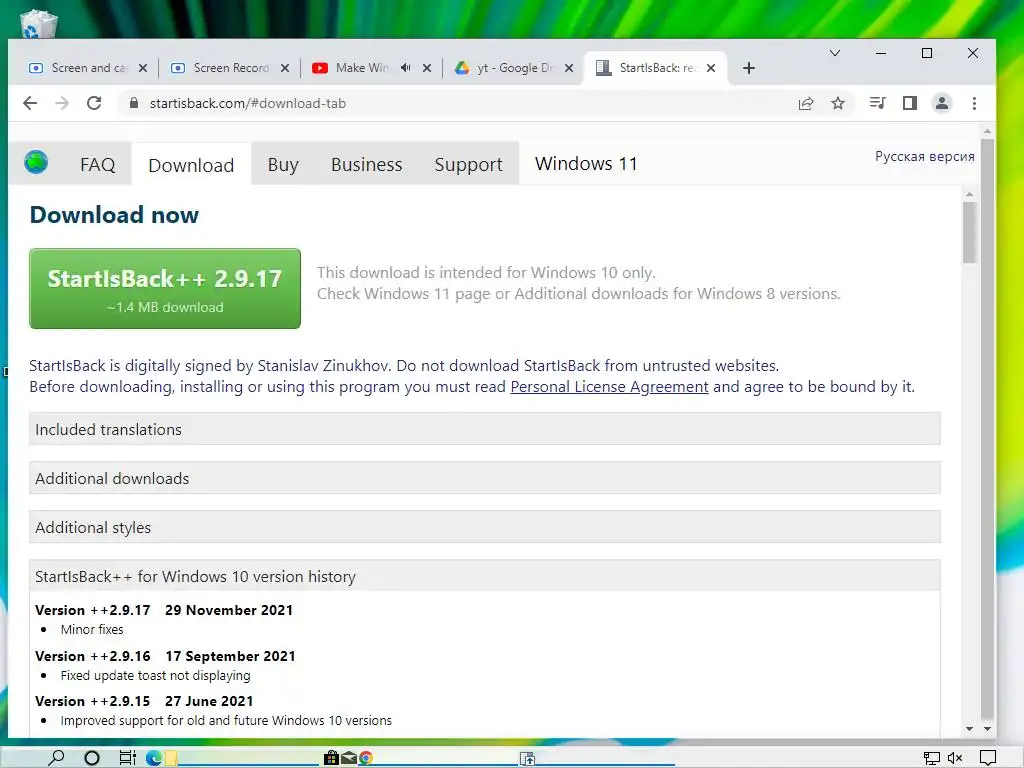Select the Download site tab

pyautogui.click(x=191, y=165)
